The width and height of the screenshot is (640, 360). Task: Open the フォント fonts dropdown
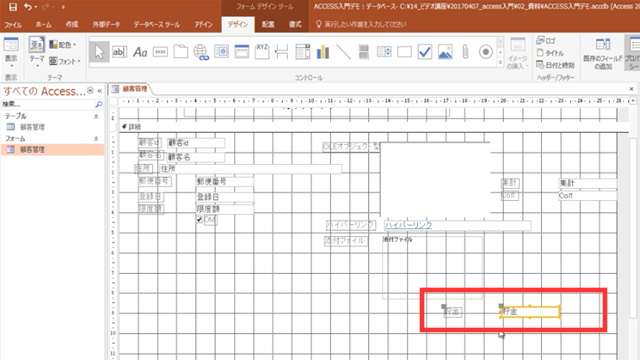(x=64, y=61)
